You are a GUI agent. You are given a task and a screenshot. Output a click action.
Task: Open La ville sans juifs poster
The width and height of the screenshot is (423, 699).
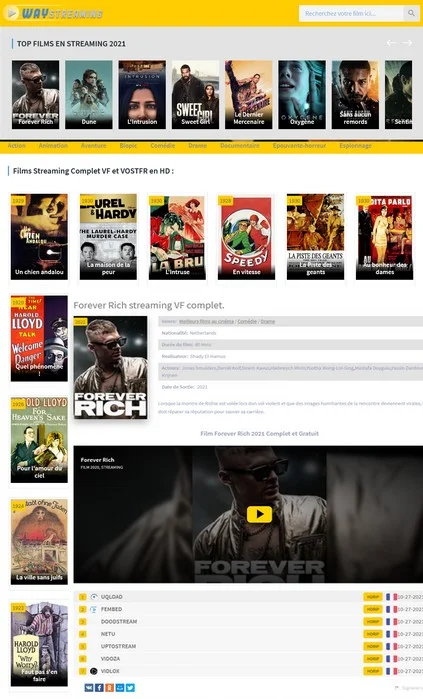[x=39, y=542]
